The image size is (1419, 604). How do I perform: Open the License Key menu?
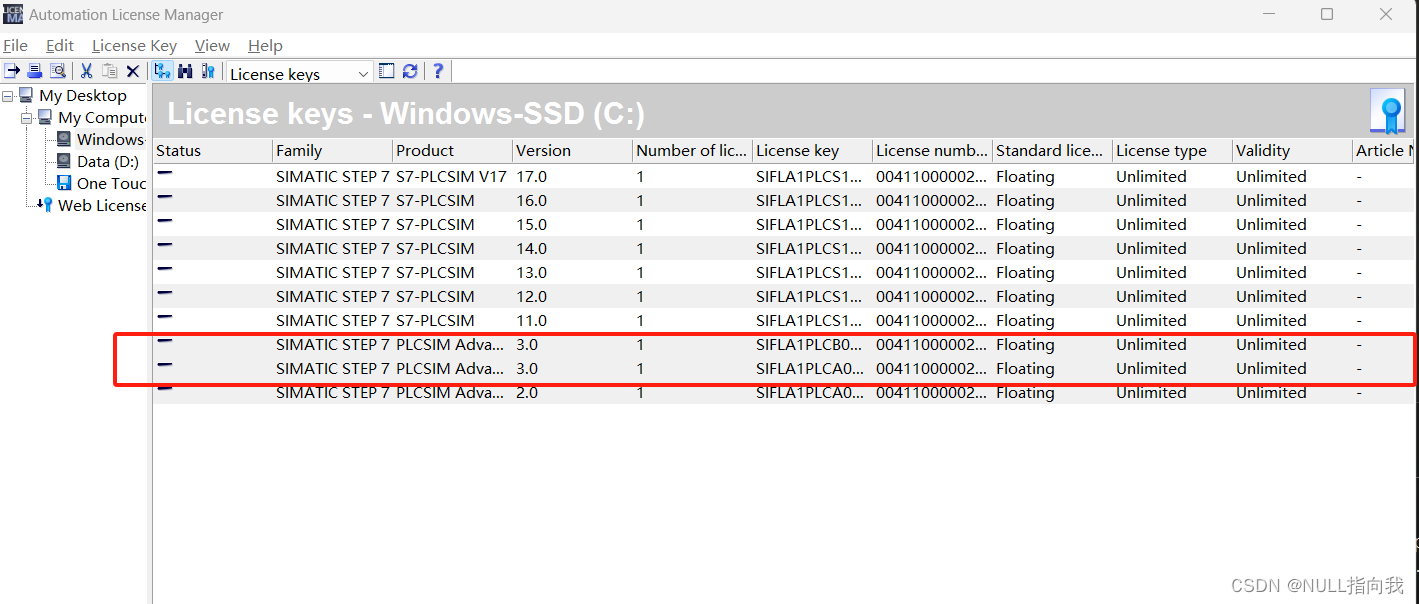tap(134, 46)
